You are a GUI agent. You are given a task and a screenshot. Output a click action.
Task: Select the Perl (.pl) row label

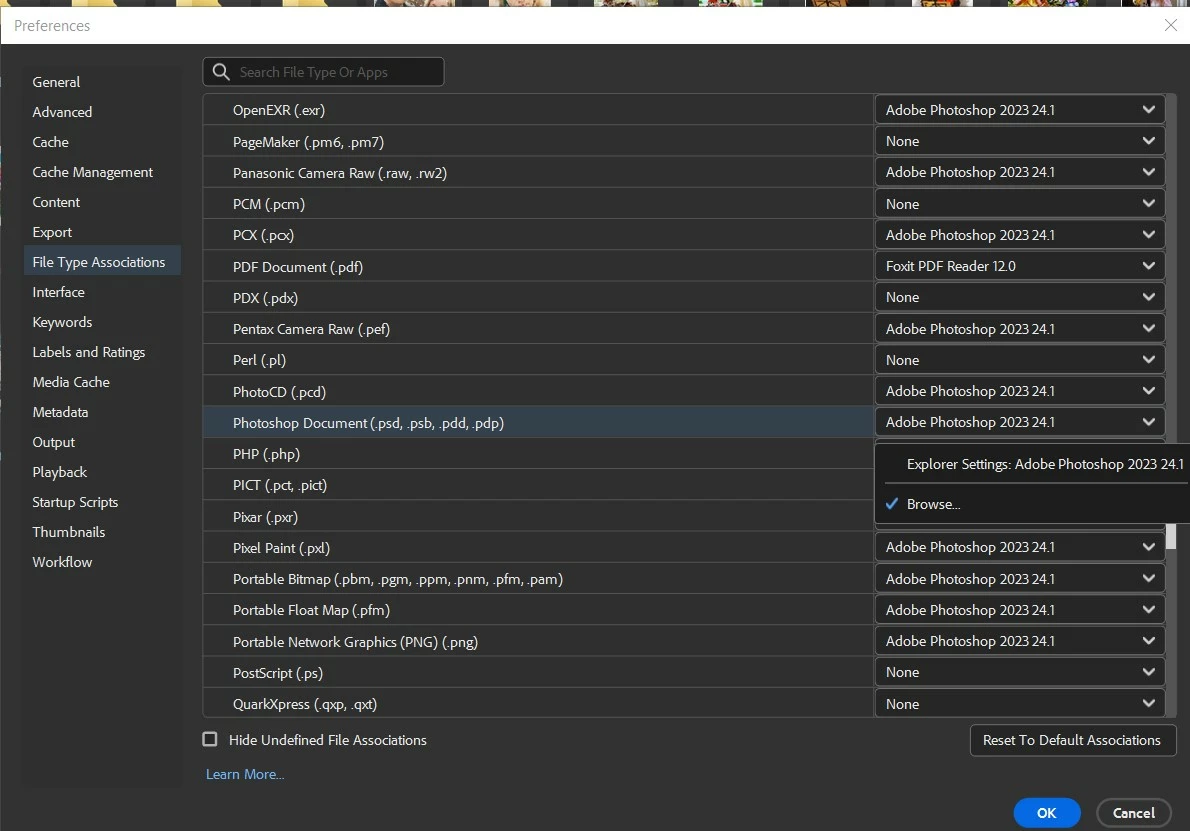[x=260, y=360]
